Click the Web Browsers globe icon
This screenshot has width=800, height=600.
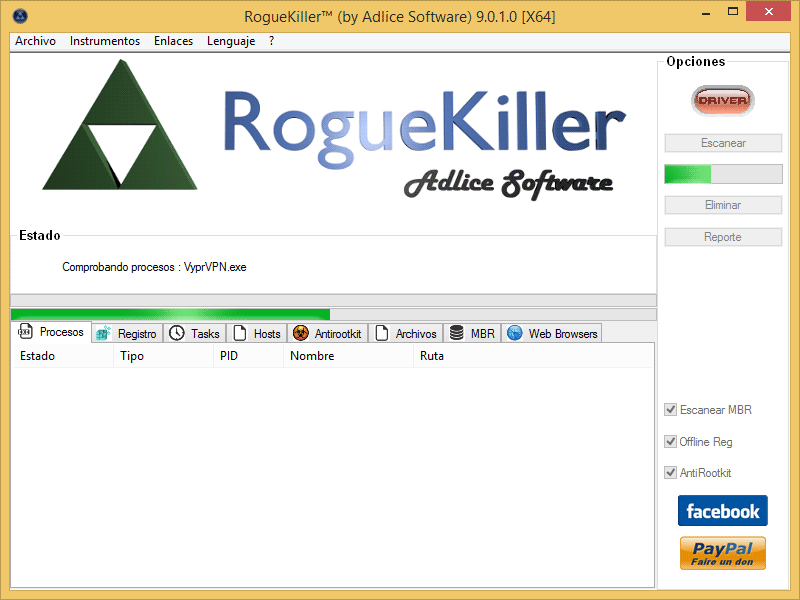click(515, 334)
